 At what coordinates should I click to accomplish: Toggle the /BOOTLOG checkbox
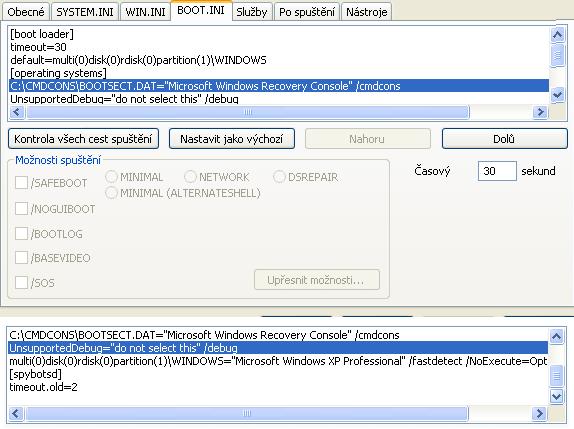[x=21, y=234]
